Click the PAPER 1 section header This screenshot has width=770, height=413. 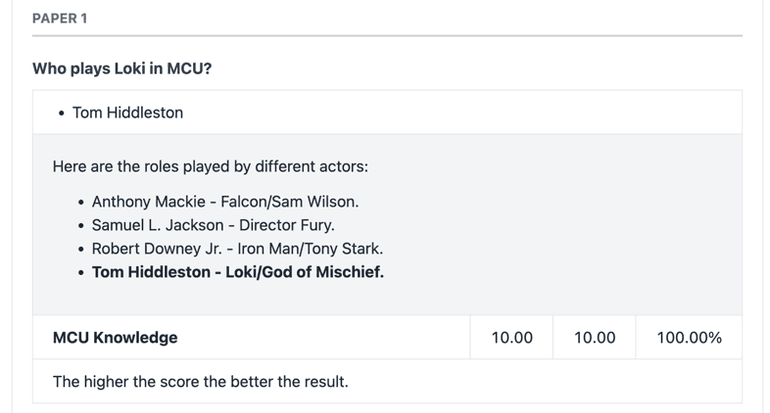(x=59, y=19)
